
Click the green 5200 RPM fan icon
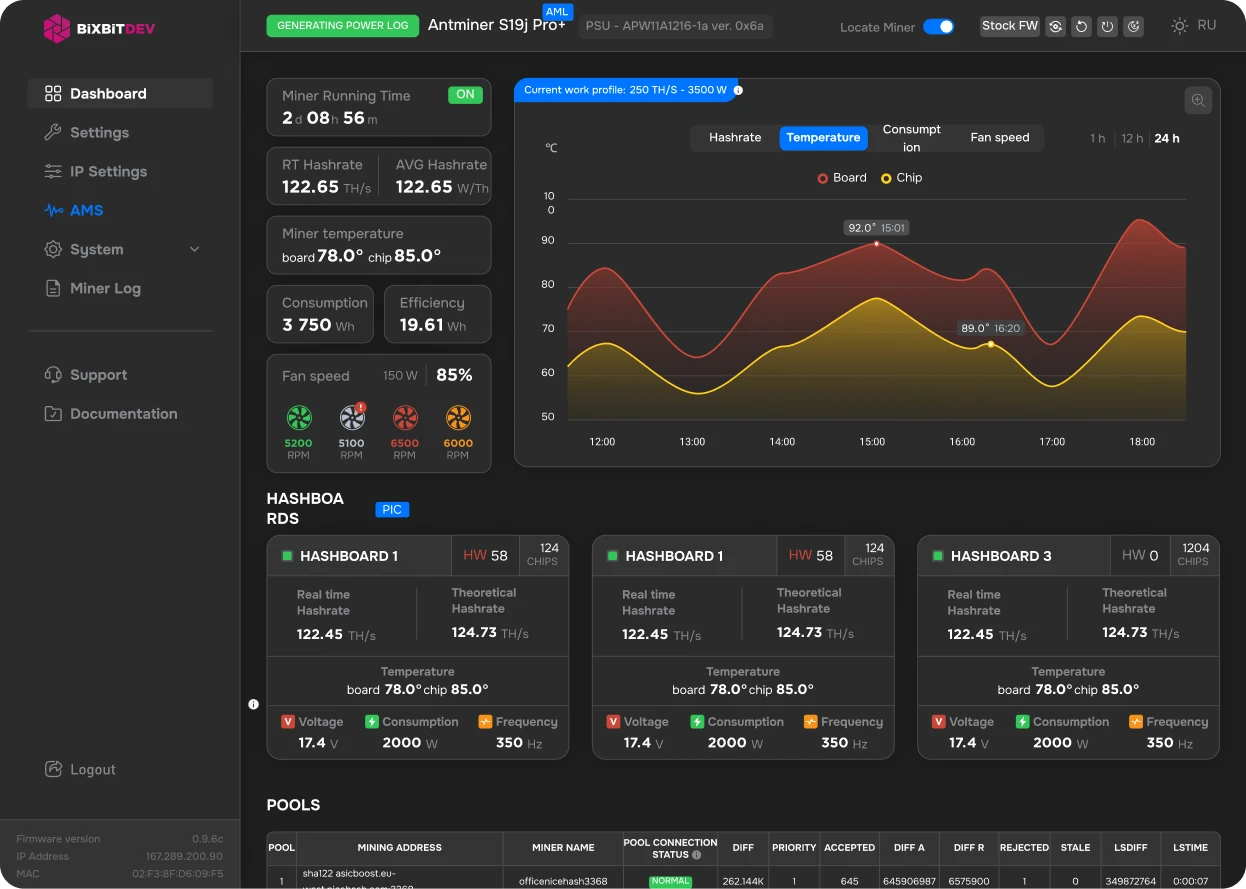click(x=298, y=417)
